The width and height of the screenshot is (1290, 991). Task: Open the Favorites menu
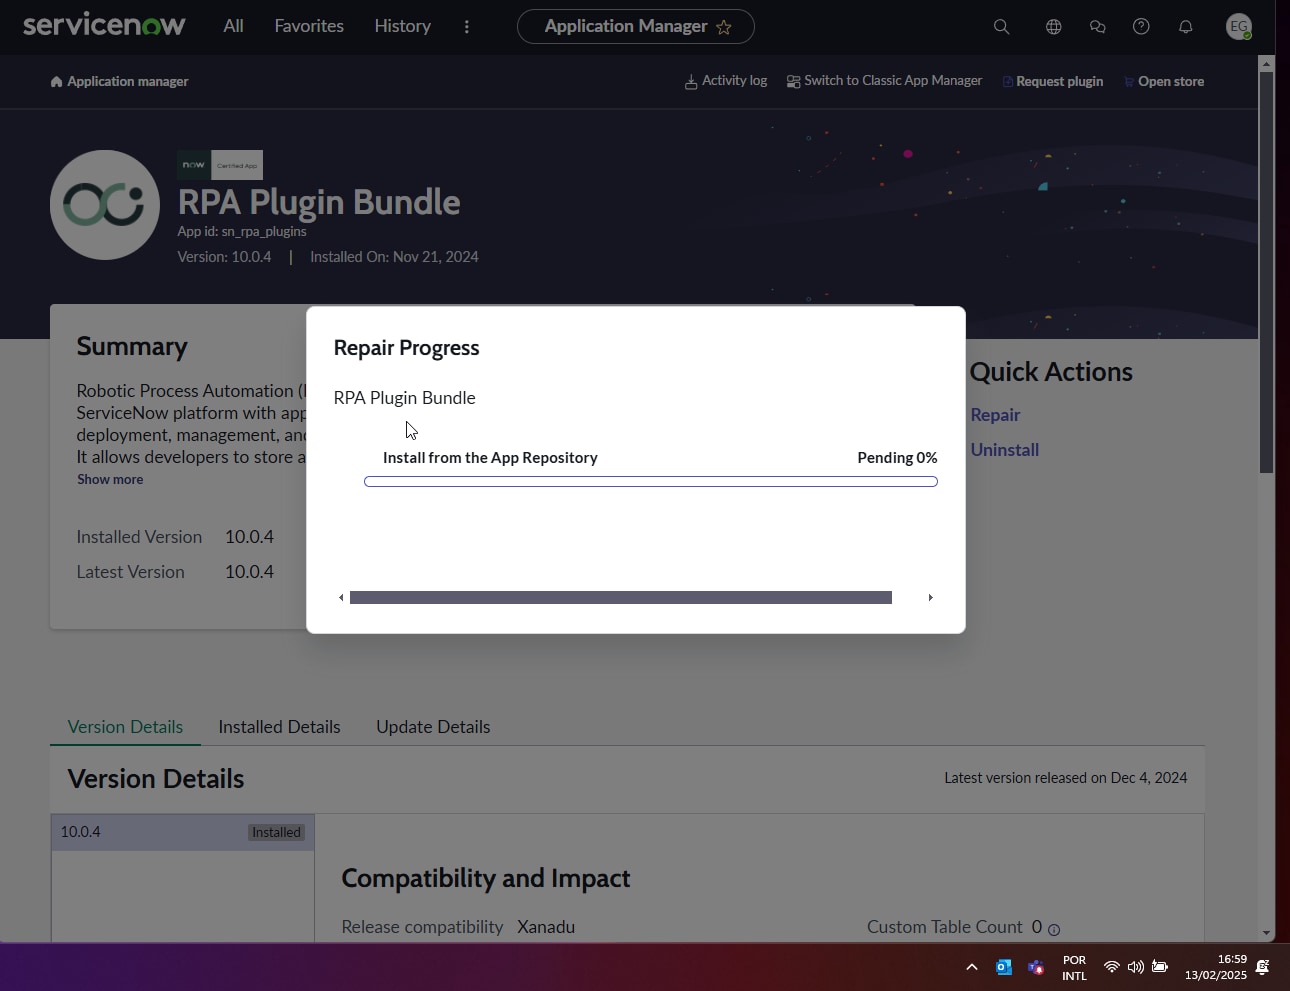coord(309,26)
